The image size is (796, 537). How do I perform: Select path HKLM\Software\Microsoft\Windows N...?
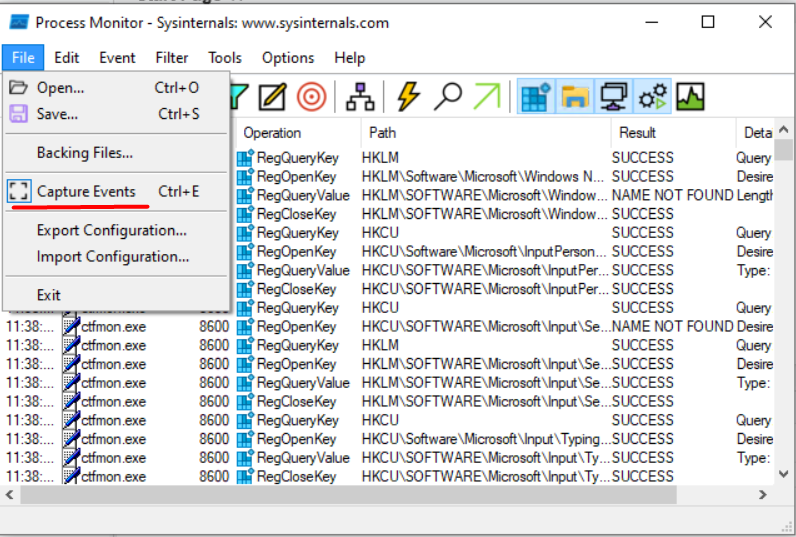(482, 177)
